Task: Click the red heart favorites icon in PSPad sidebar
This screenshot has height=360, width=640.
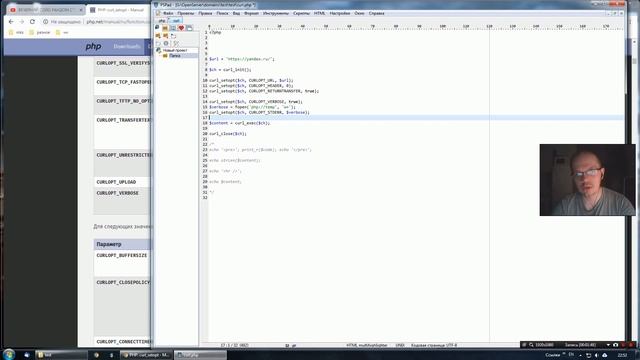Action: (181, 28)
